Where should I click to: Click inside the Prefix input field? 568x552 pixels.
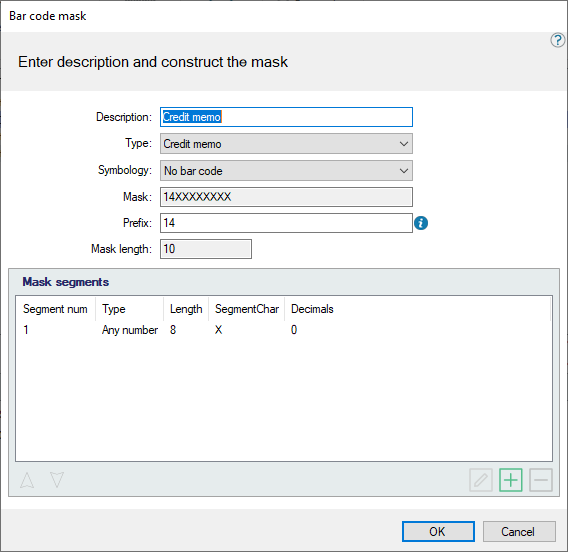pyautogui.click(x=286, y=223)
